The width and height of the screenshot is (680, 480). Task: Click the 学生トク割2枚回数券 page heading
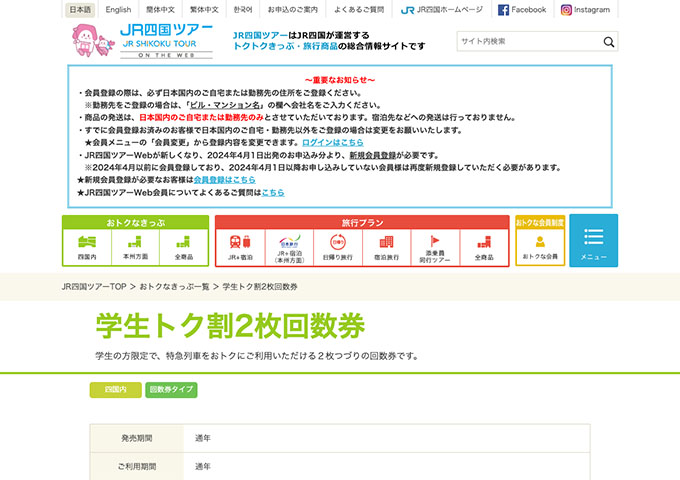pos(230,326)
